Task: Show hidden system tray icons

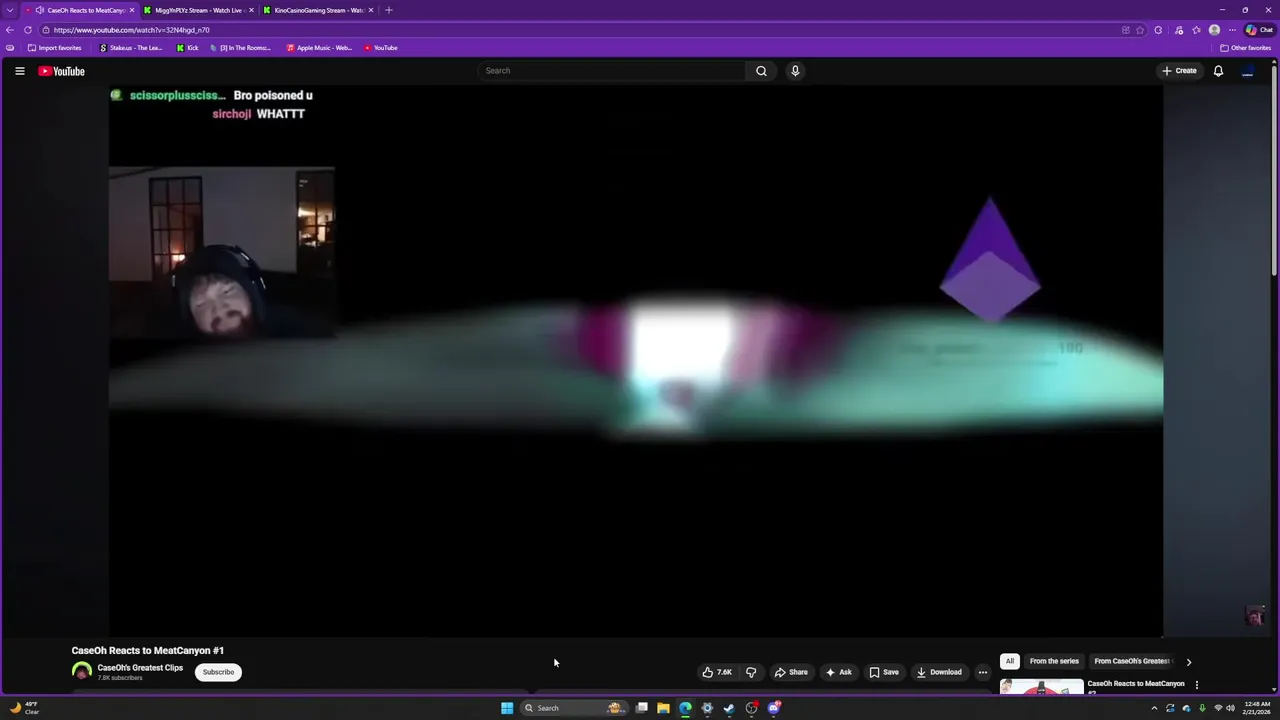Action: 1154,708
